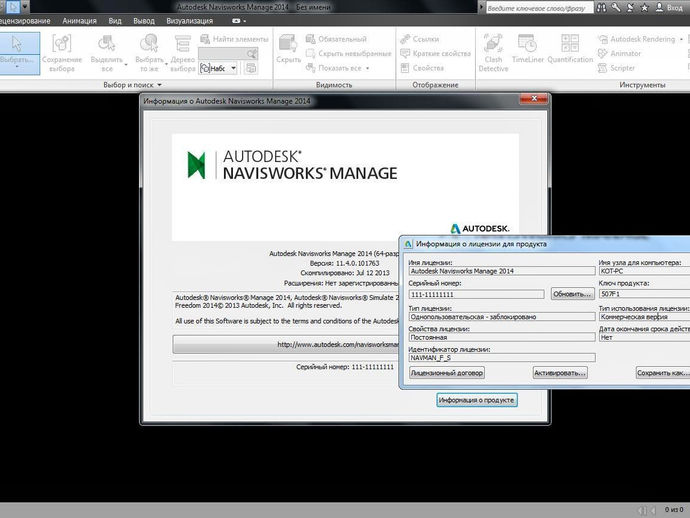Open Дерево выбора (Selection Tree) panel
Viewport: 690px width, 518px height.
coord(183,53)
